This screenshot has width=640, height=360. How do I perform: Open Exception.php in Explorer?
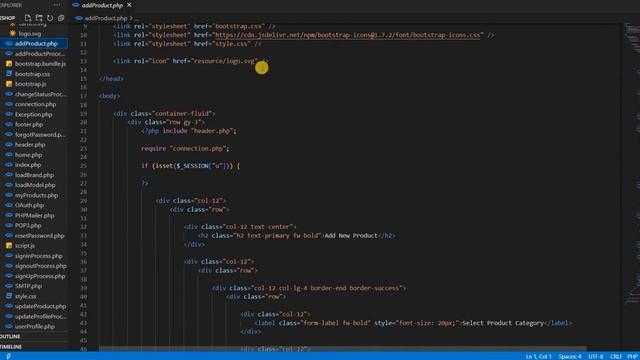tap(33, 114)
